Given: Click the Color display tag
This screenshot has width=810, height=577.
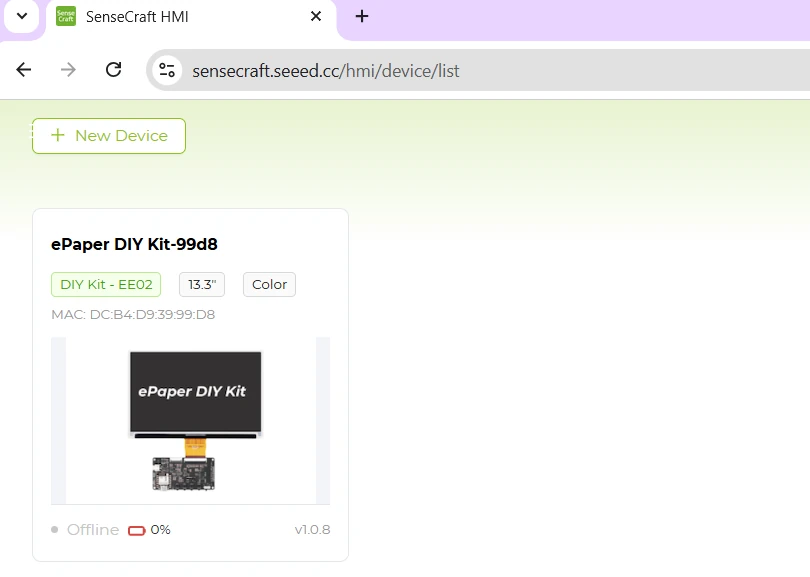Looking at the screenshot, I should tap(269, 285).
